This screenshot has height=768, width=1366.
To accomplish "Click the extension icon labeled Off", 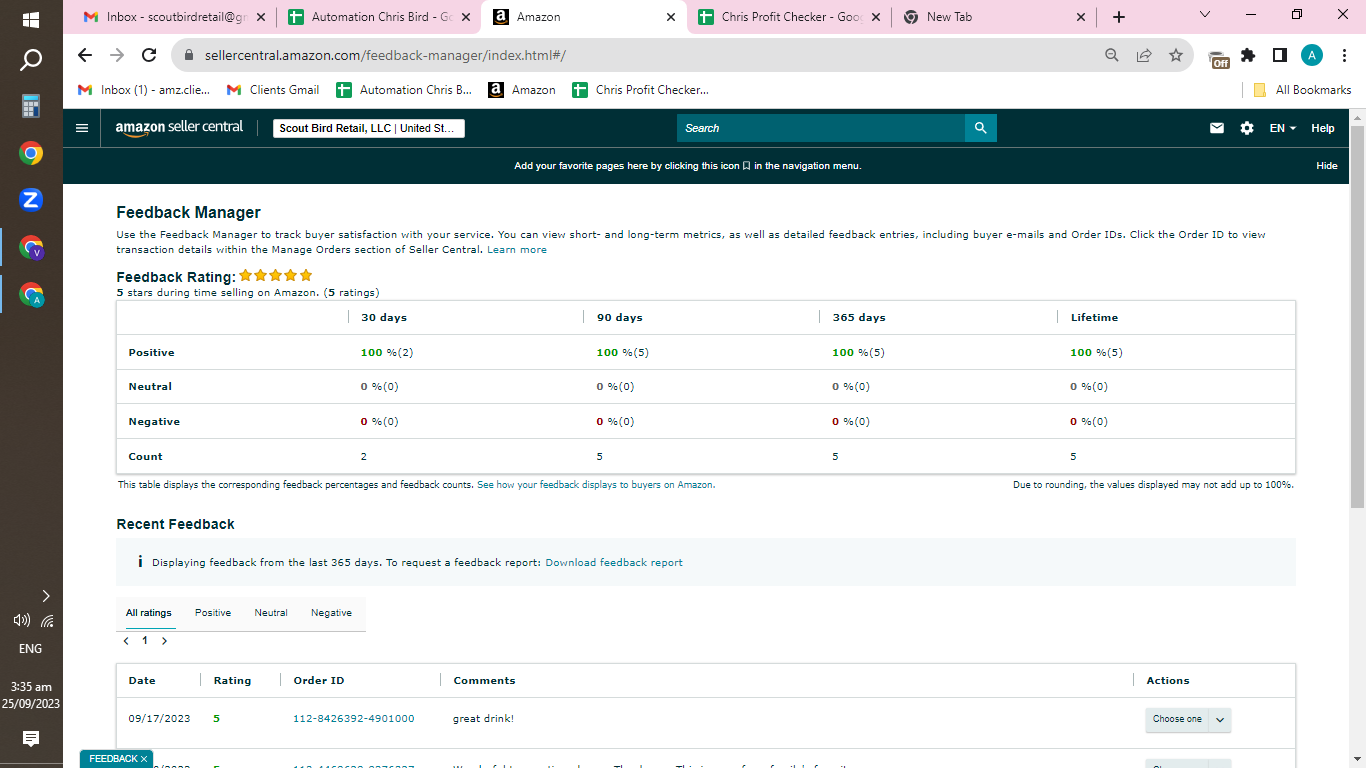I will [x=1218, y=59].
